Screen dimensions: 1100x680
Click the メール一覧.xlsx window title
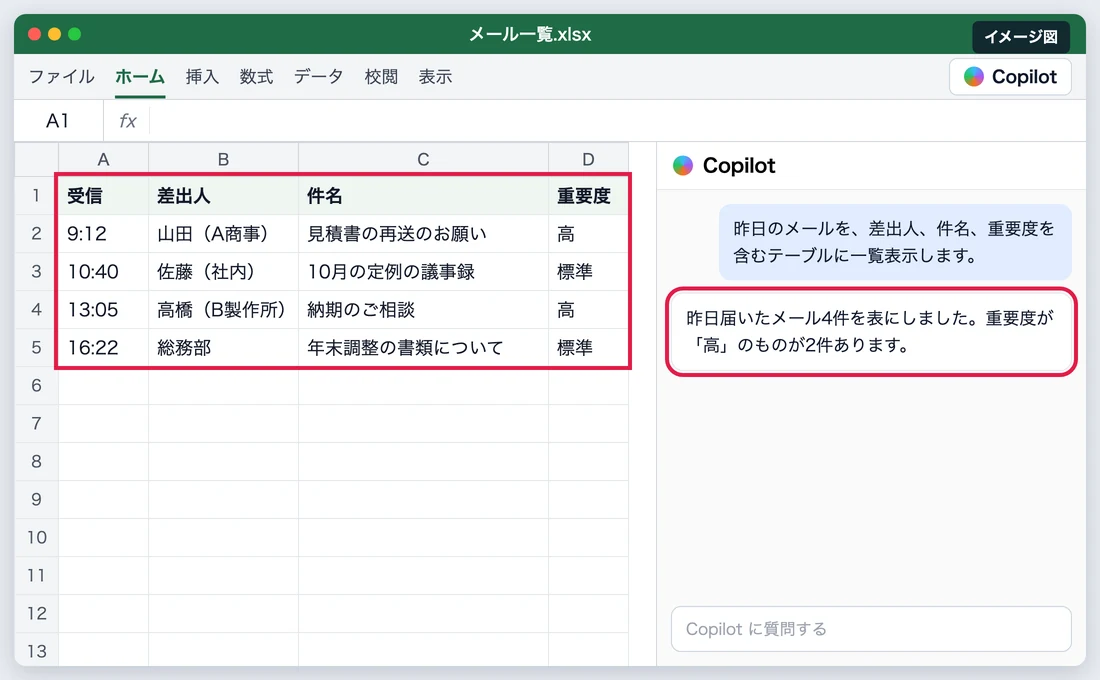pos(530,34)
